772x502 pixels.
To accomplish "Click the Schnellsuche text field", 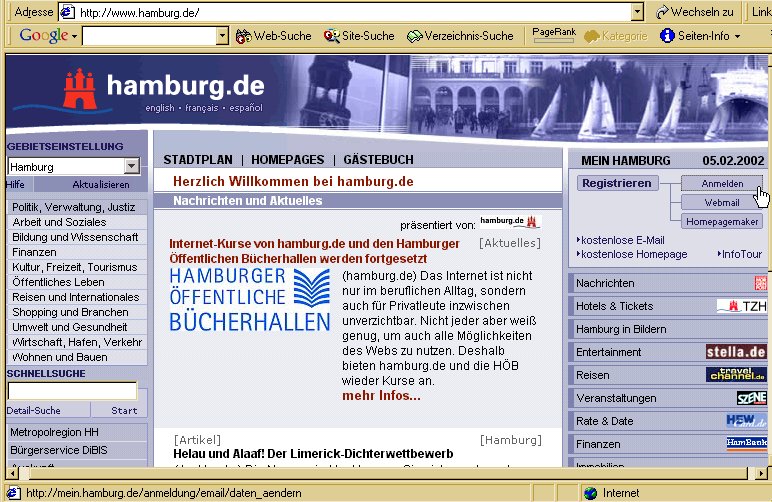I will pos(72,391).
